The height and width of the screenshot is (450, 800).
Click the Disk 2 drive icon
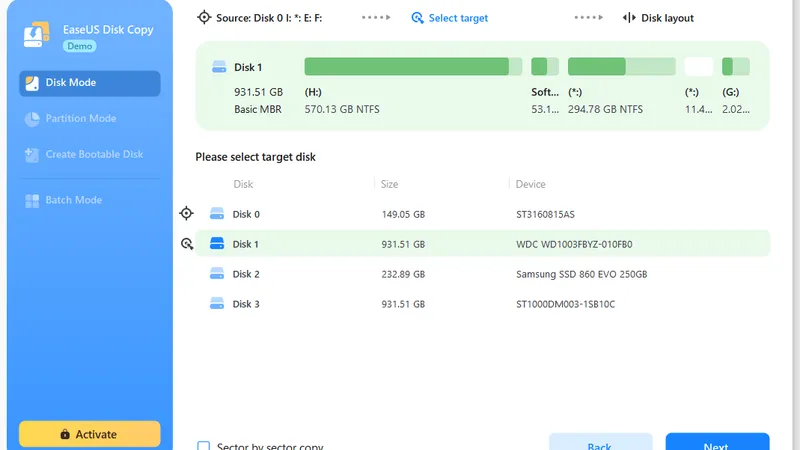pos(217,273)
